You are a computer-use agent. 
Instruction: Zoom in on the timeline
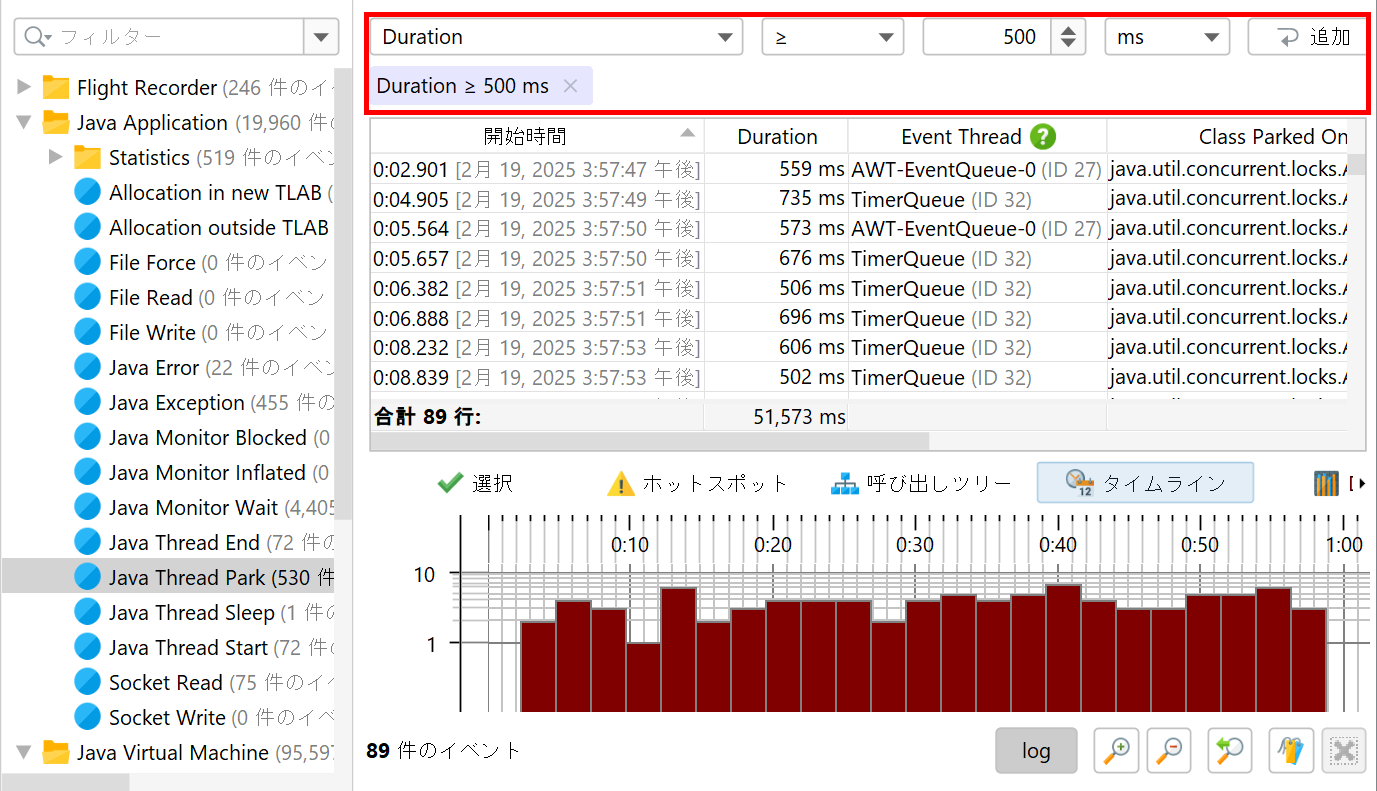(x=1116, y=751)
